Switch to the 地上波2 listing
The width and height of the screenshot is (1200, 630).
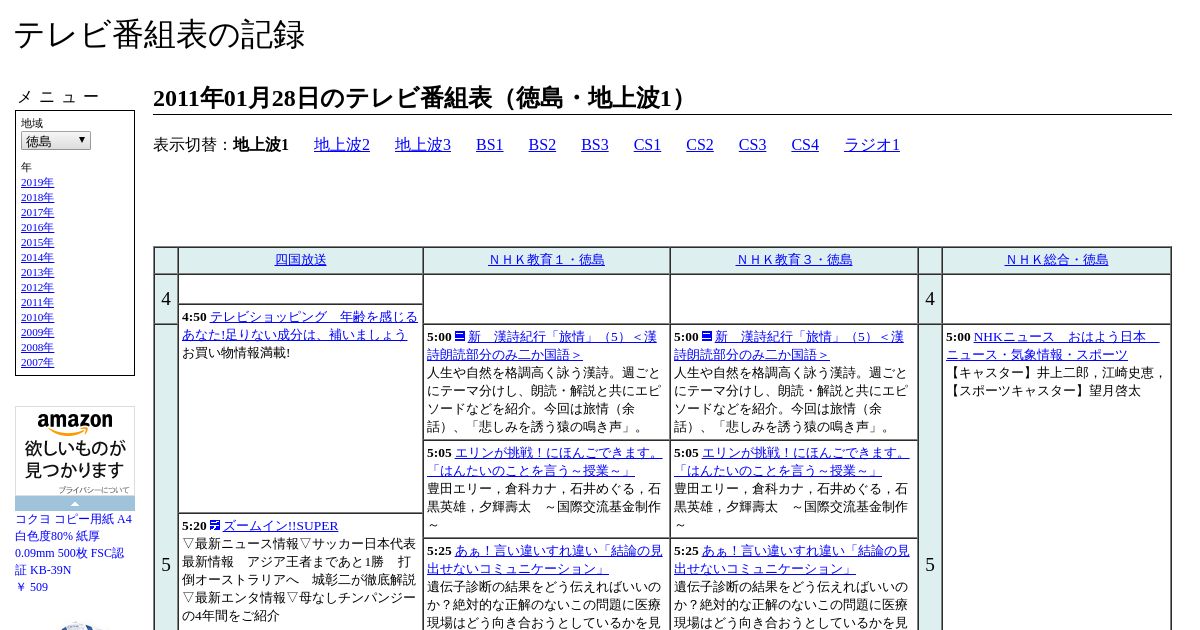tap(342, 145)
